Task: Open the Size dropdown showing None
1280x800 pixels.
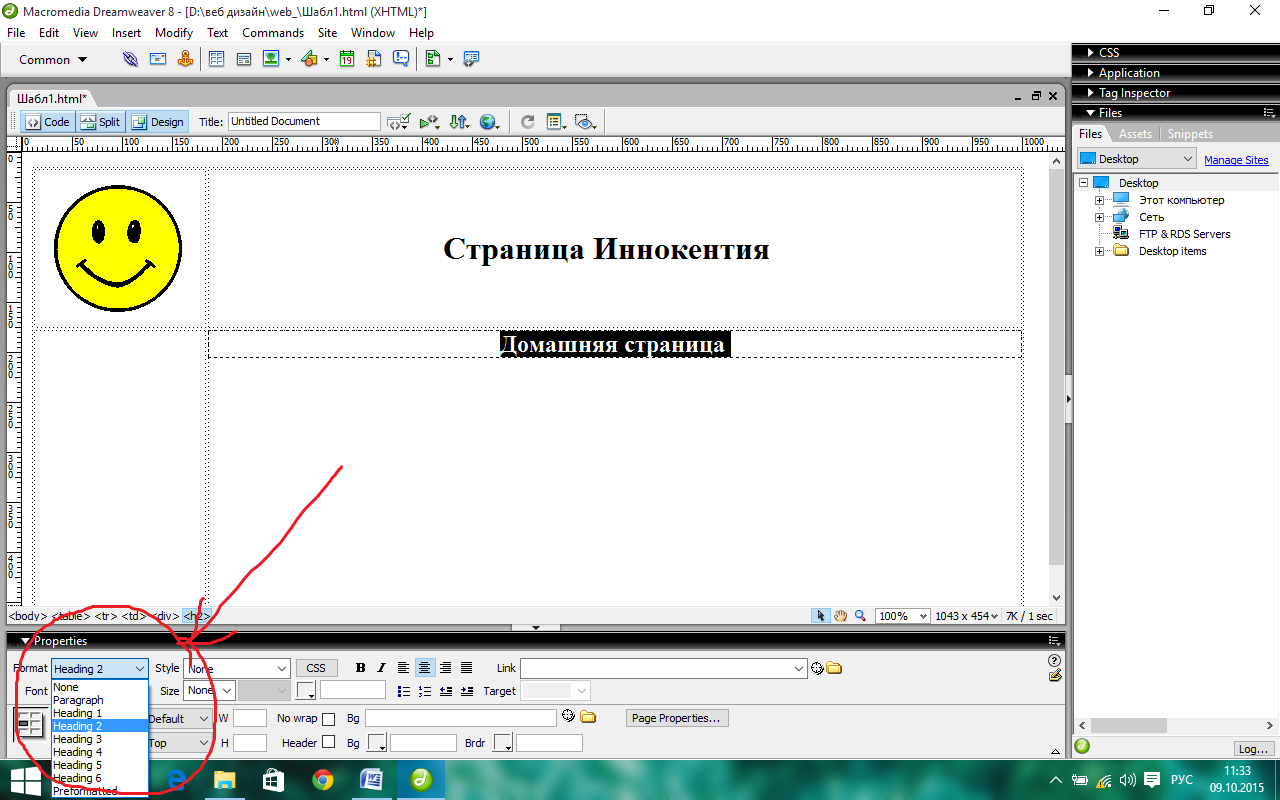Action: coord(209,691)
